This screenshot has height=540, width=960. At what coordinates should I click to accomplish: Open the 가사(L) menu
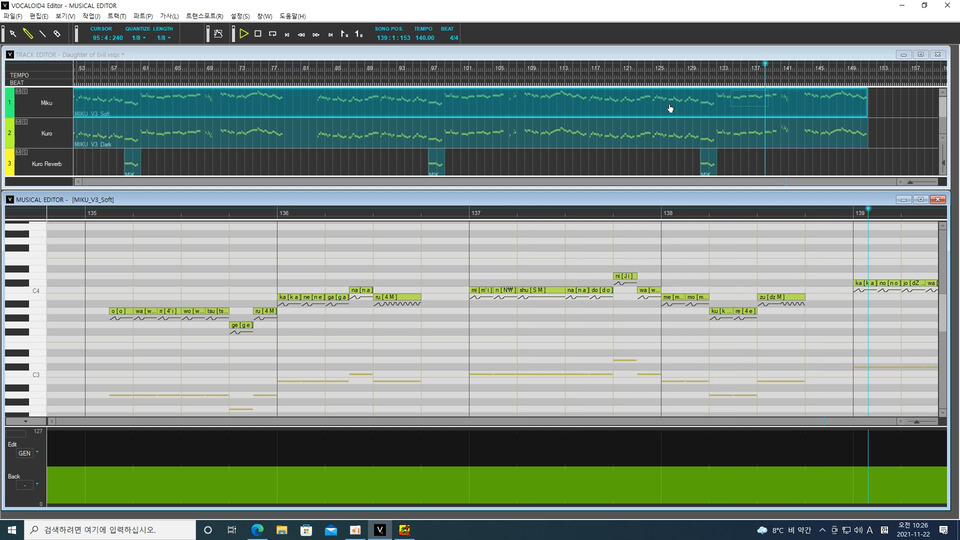coord(169,17)
